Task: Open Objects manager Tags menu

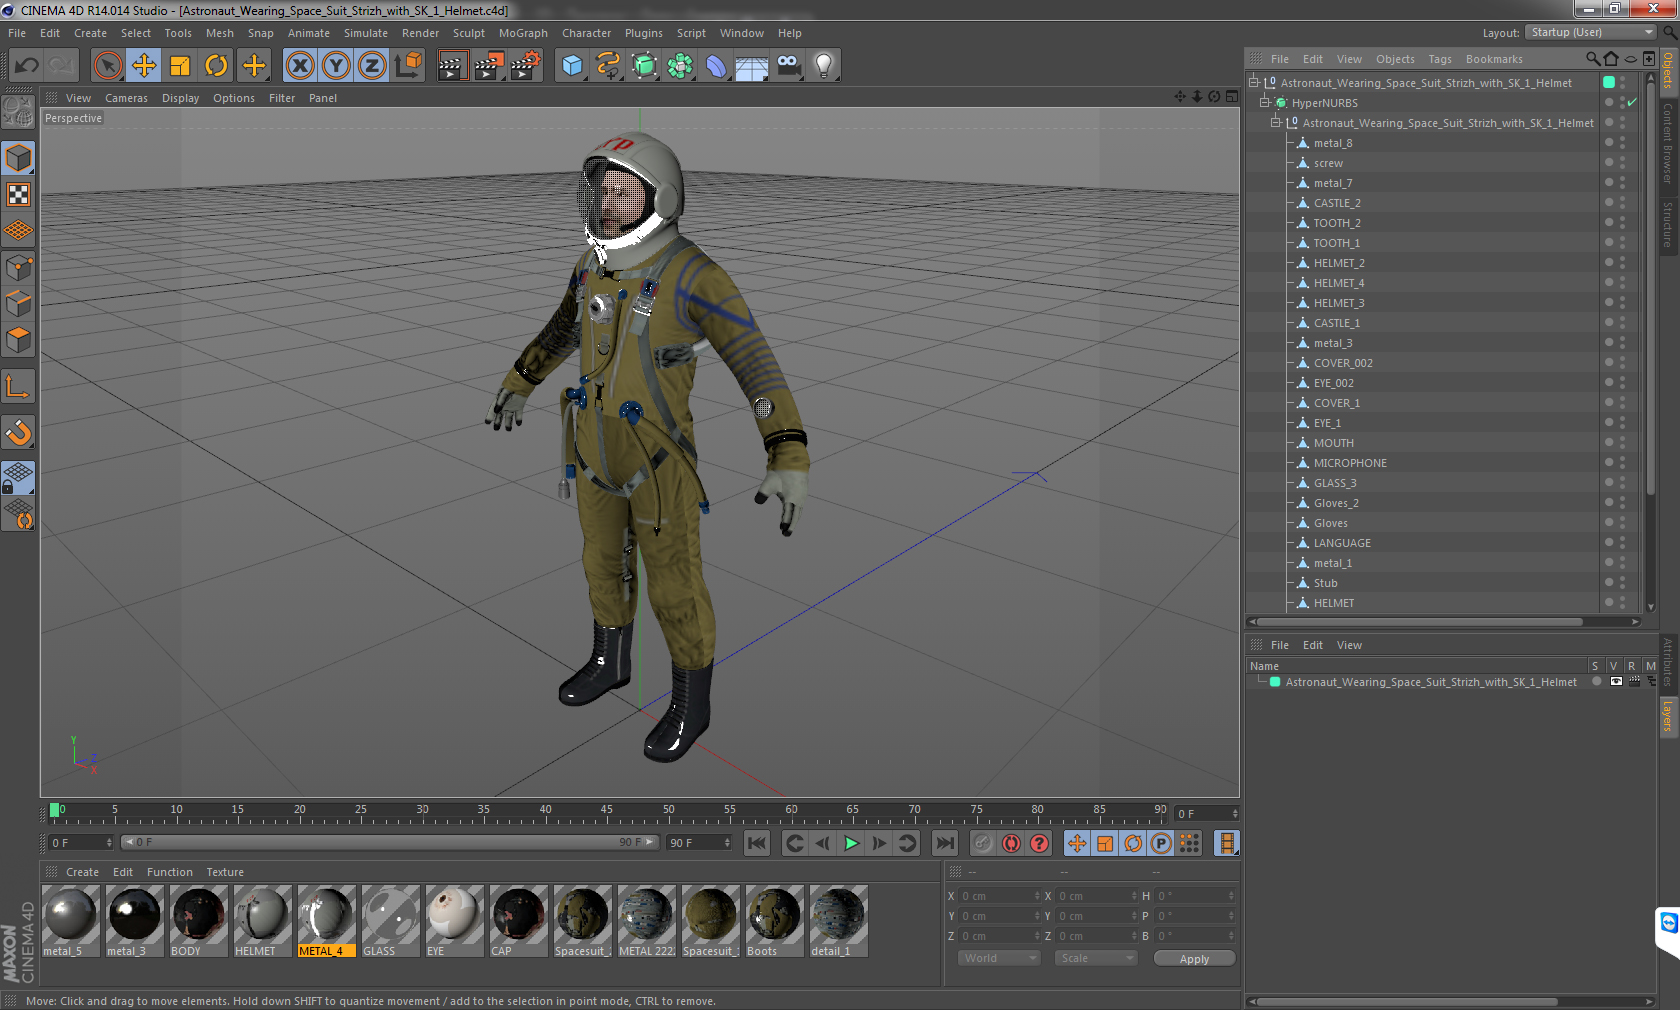Action: click(x=1440, y=59)
